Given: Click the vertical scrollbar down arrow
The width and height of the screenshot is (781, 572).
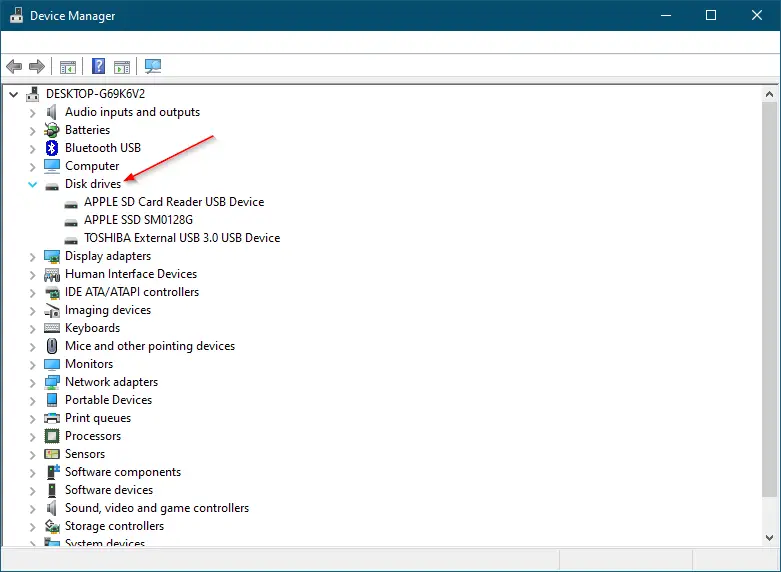Looking at the screenshot, I should [771, 538].
